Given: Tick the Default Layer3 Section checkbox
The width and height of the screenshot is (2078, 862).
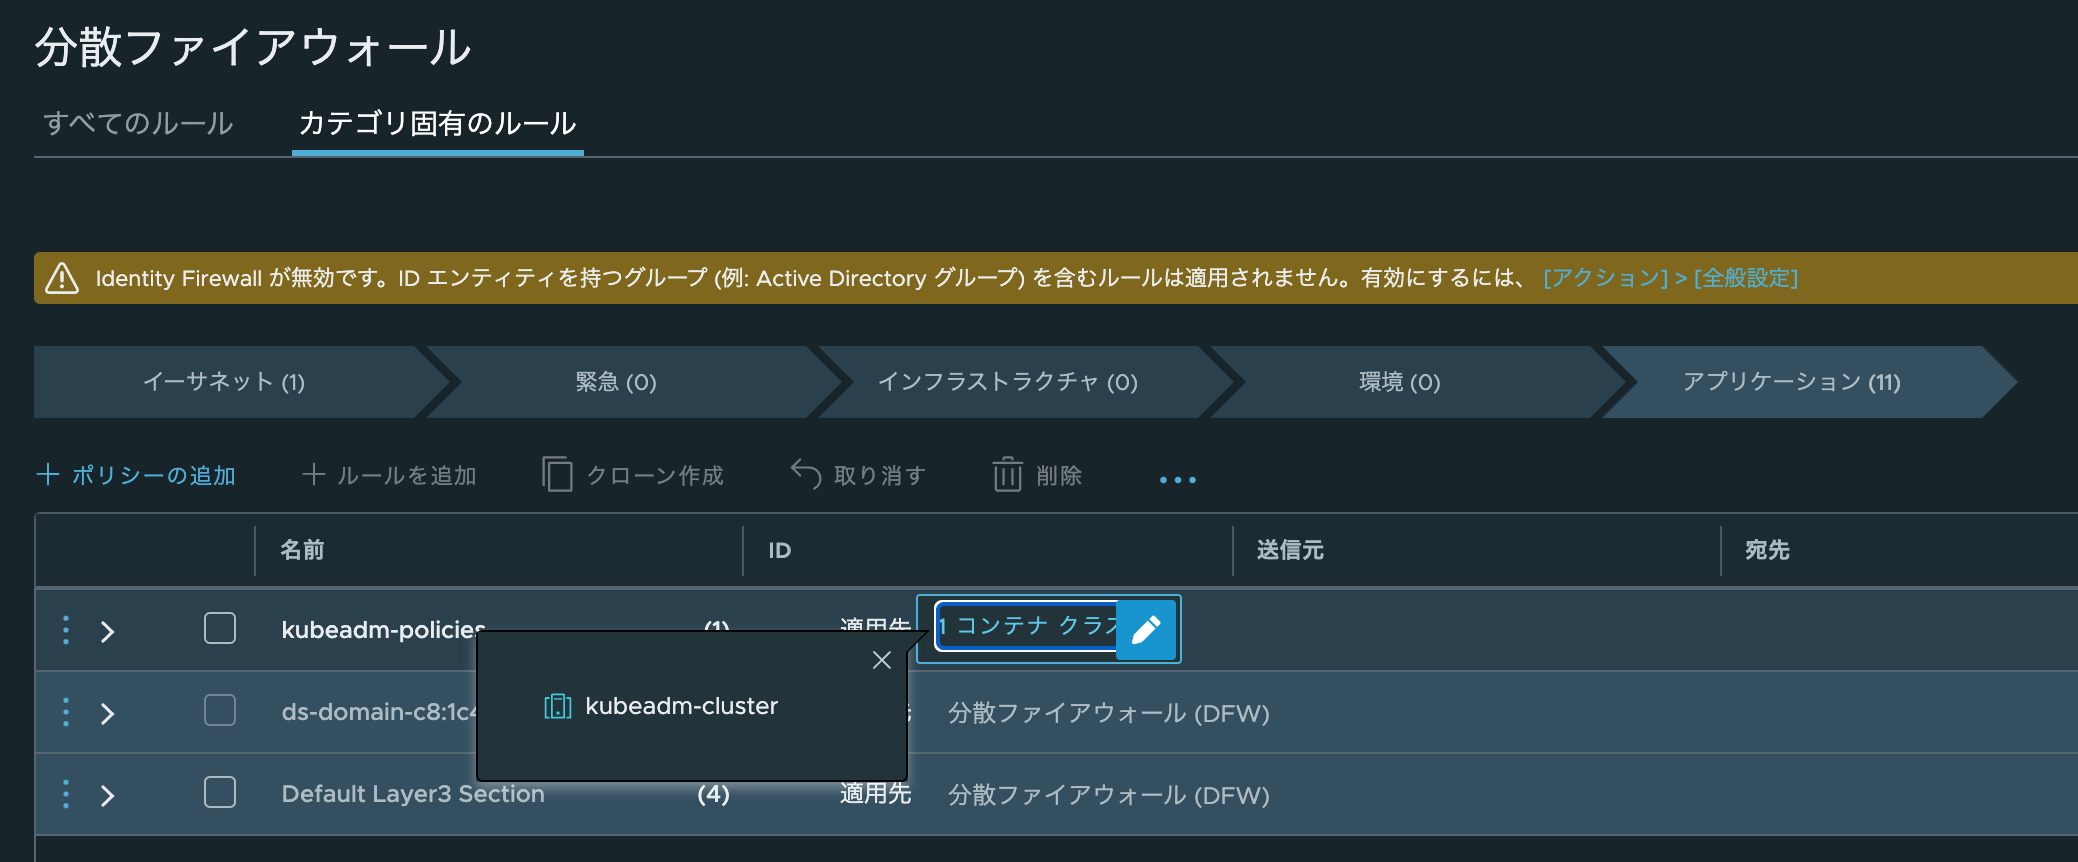Looking at the screenshot, I should 220,793.
